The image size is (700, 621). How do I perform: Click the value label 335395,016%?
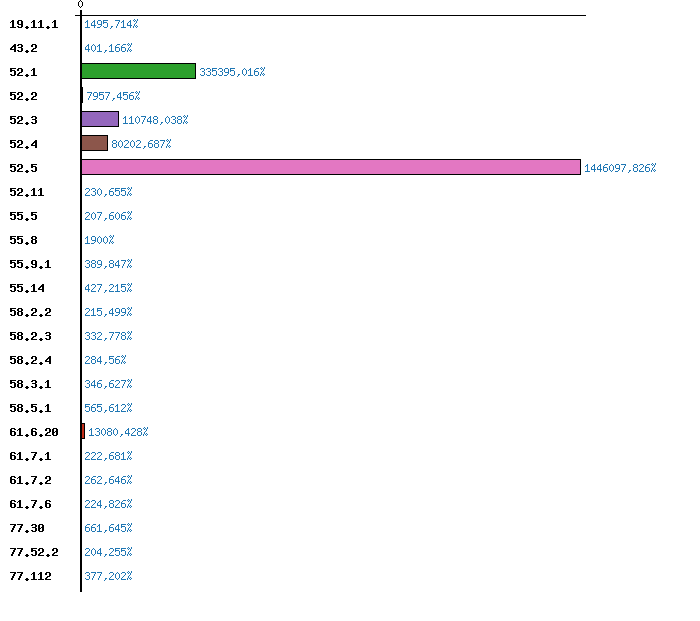232,72
